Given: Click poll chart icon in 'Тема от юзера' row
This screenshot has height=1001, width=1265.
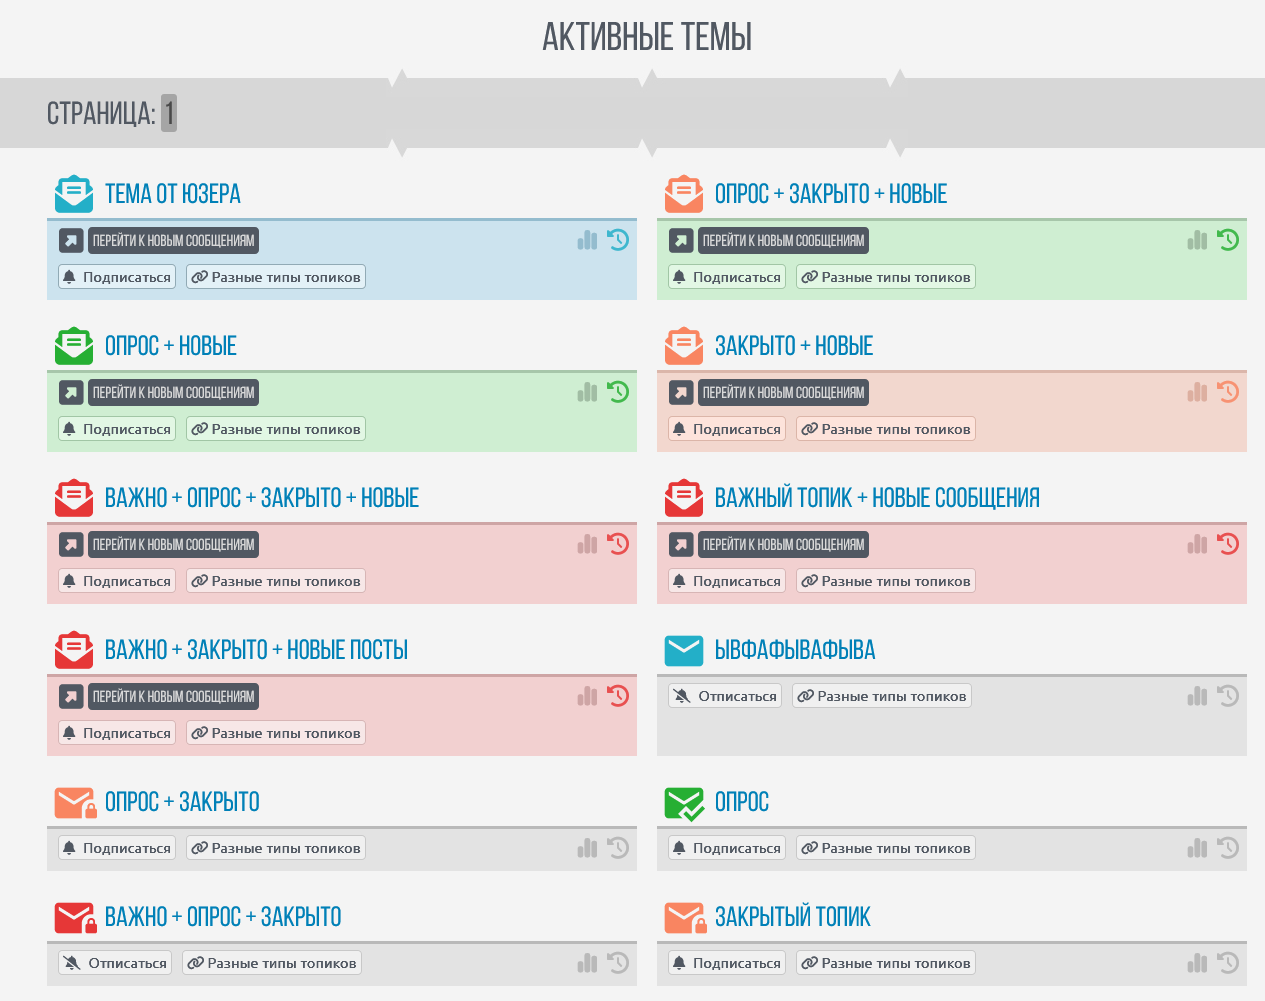Looking at the screenshot, I should [587, 240].
